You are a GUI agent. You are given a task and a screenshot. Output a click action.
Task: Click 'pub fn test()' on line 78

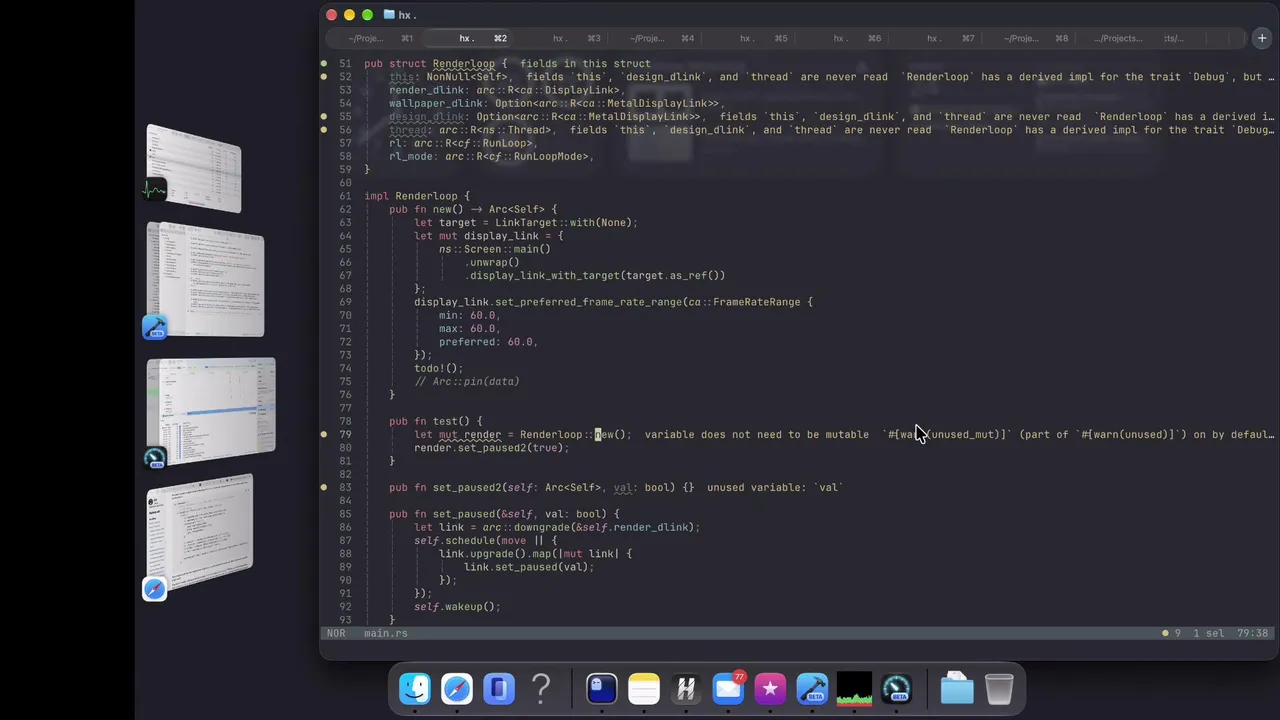point(429,421)
